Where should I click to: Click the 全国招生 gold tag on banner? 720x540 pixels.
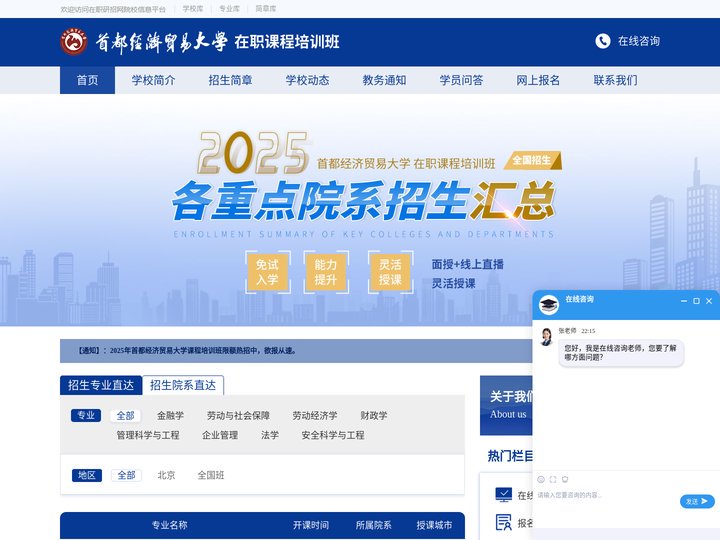pyautogui.click(x=533, y=160)
